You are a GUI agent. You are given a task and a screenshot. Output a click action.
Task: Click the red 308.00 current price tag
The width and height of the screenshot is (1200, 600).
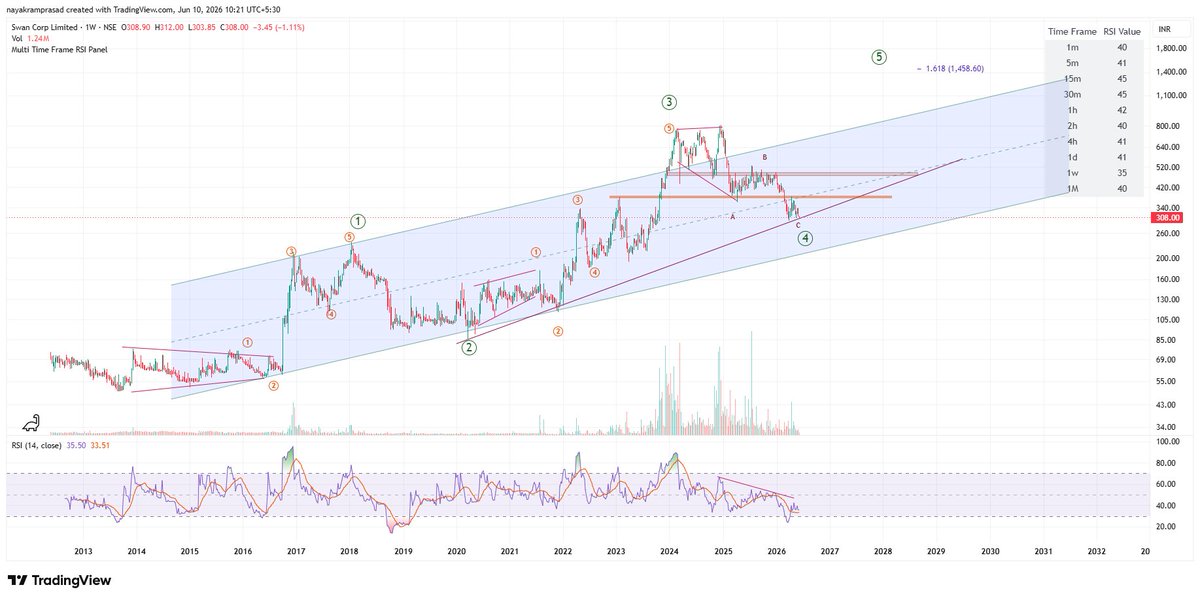1167,217
